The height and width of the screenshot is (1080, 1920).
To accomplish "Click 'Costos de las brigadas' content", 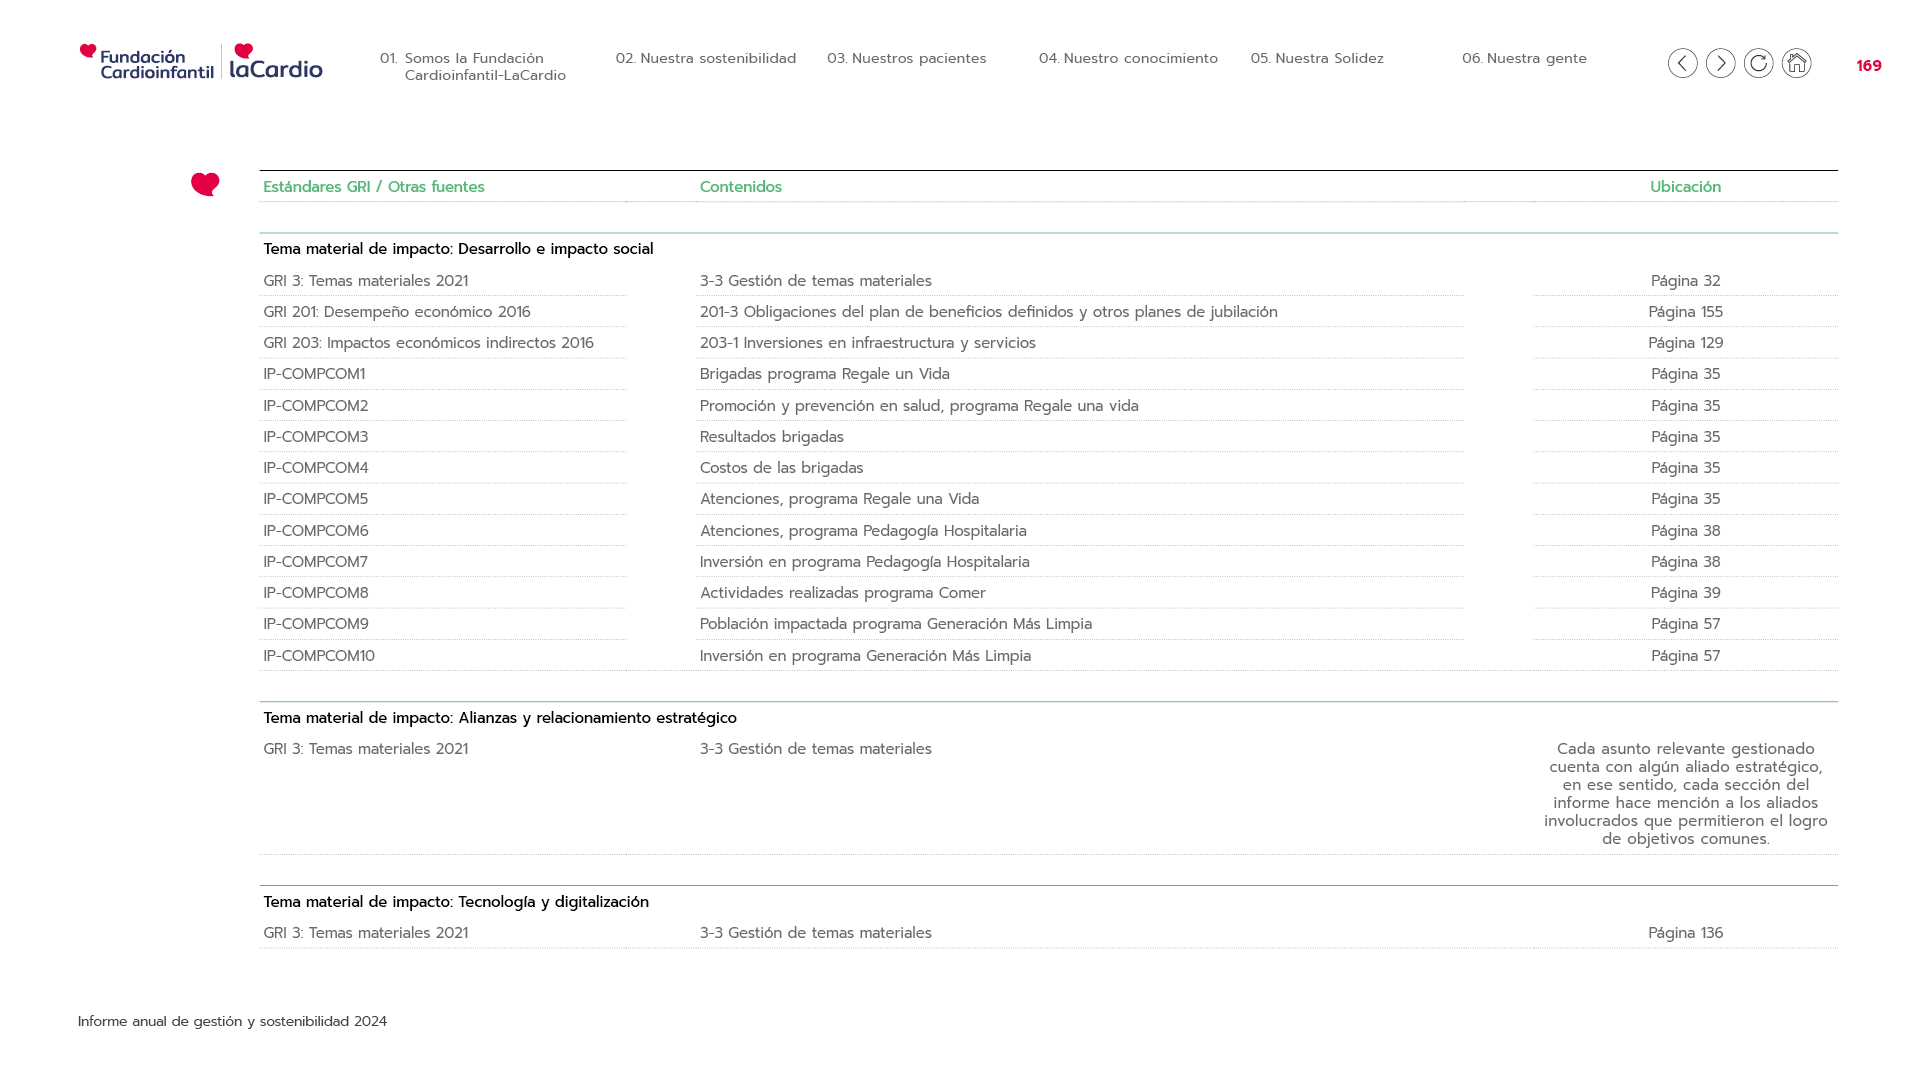I will 781,468.
